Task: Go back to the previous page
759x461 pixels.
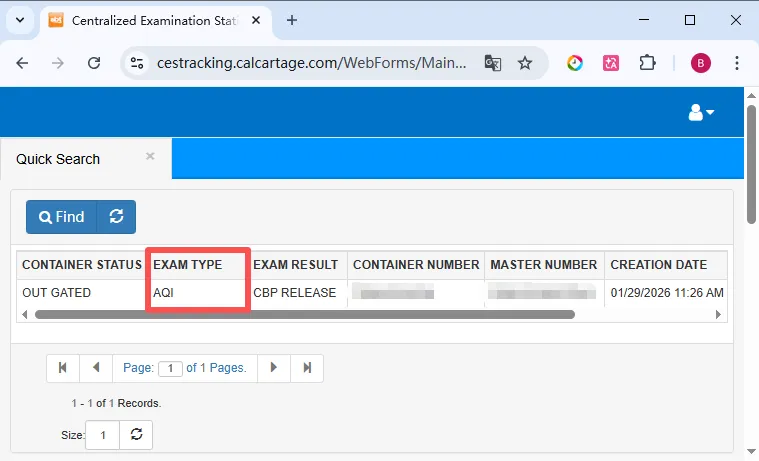Action: (22, 63)
